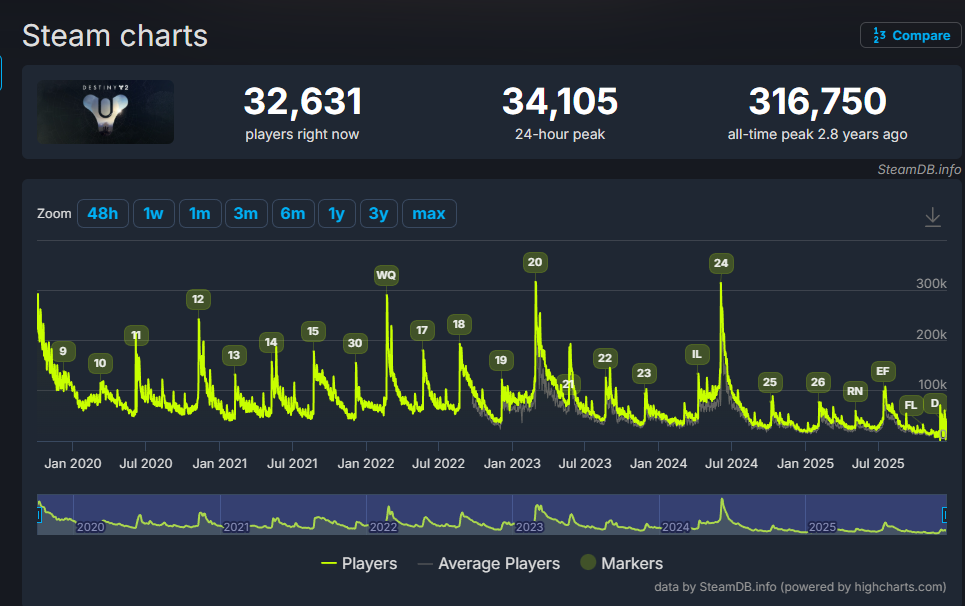Click the RN chart marker
Image resolution: width=965 pixels, height=606 pixels.
point(855,391)
